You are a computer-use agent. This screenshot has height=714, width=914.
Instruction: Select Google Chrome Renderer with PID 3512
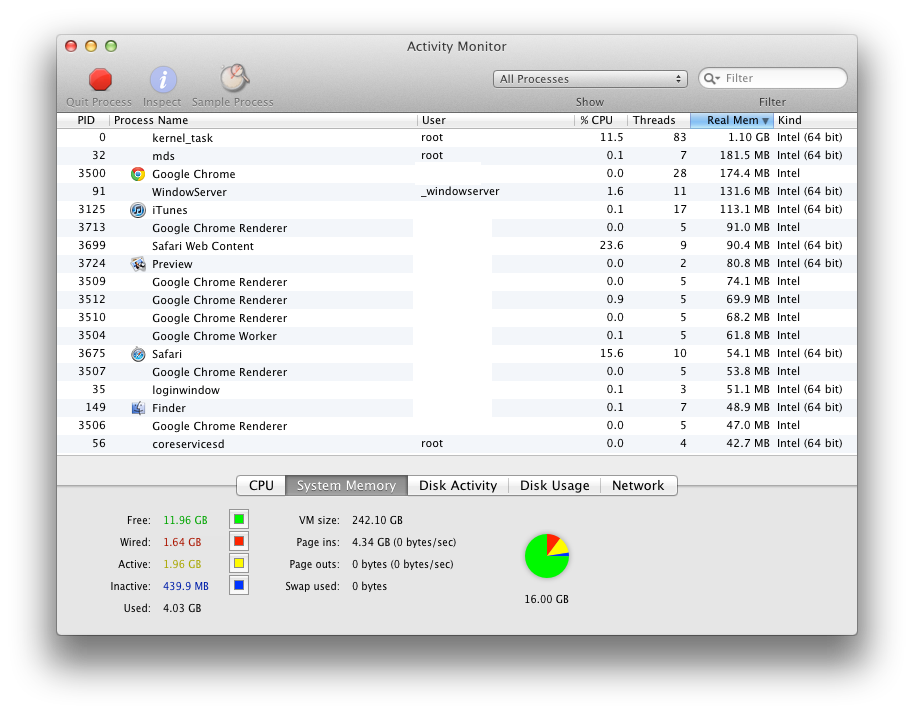point(457,300)
